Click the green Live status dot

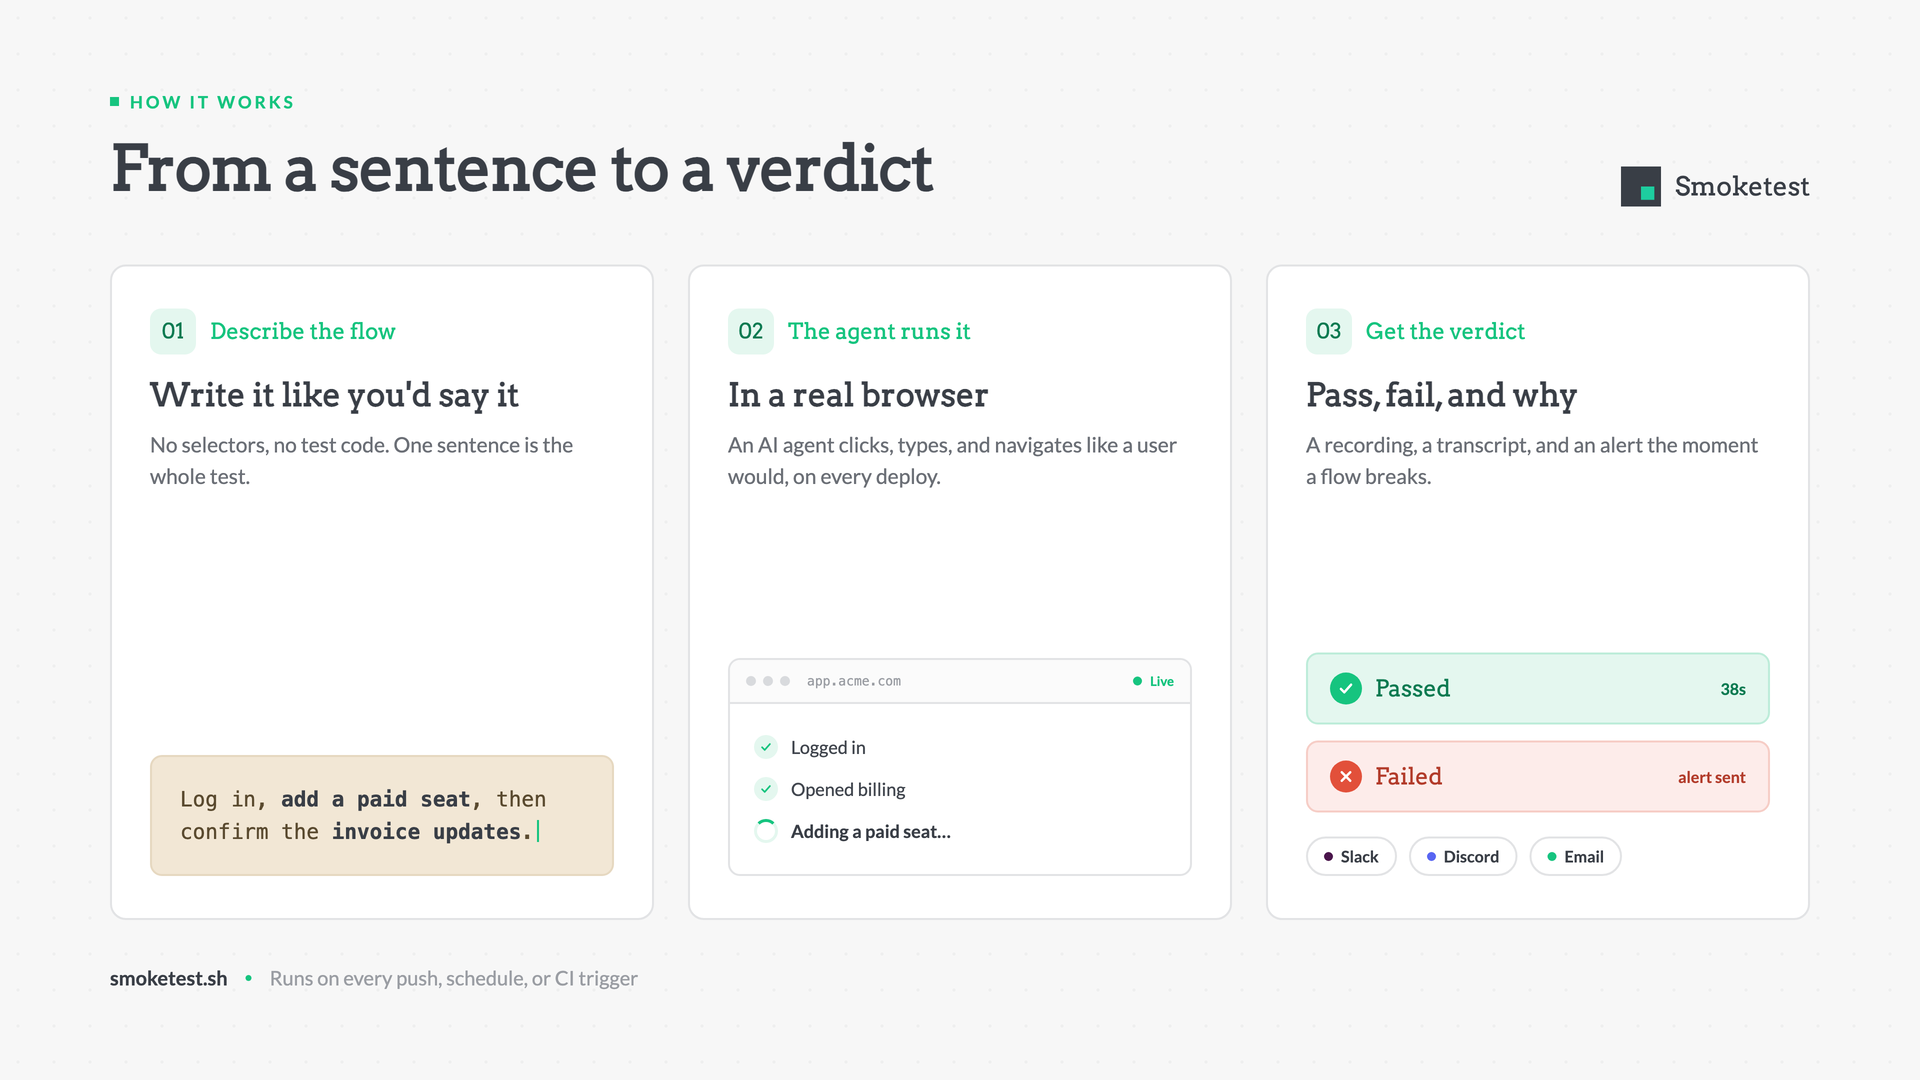[1137, 681]
